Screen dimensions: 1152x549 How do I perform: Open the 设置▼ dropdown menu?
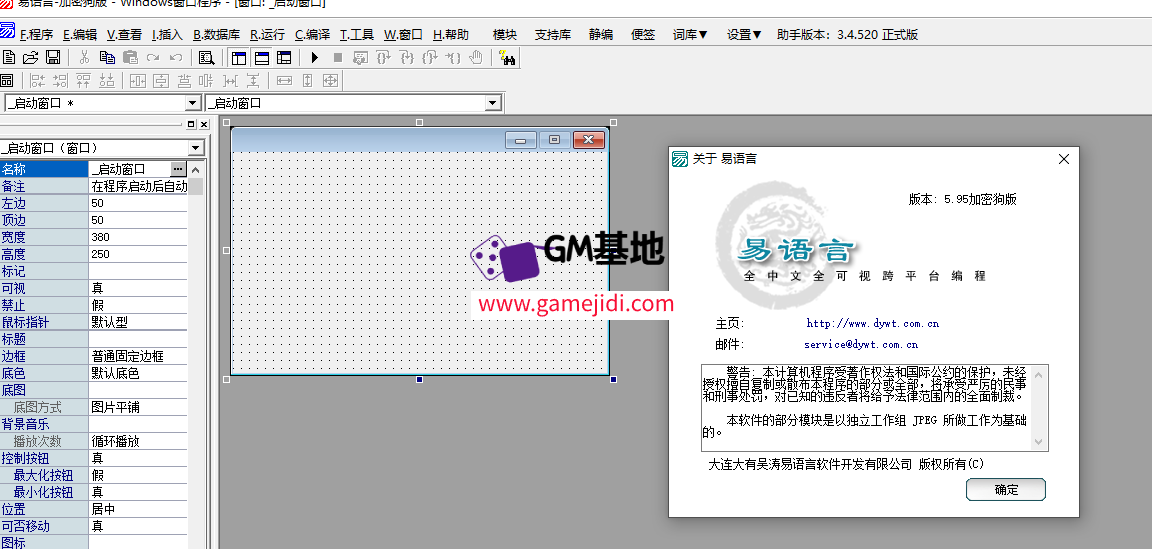[744, 35]
